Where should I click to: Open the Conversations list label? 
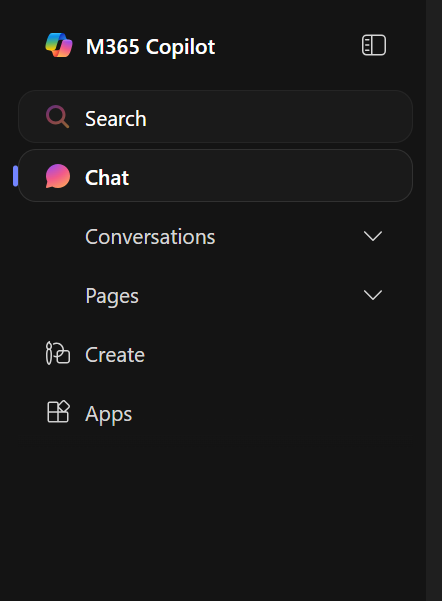(150, 236)
